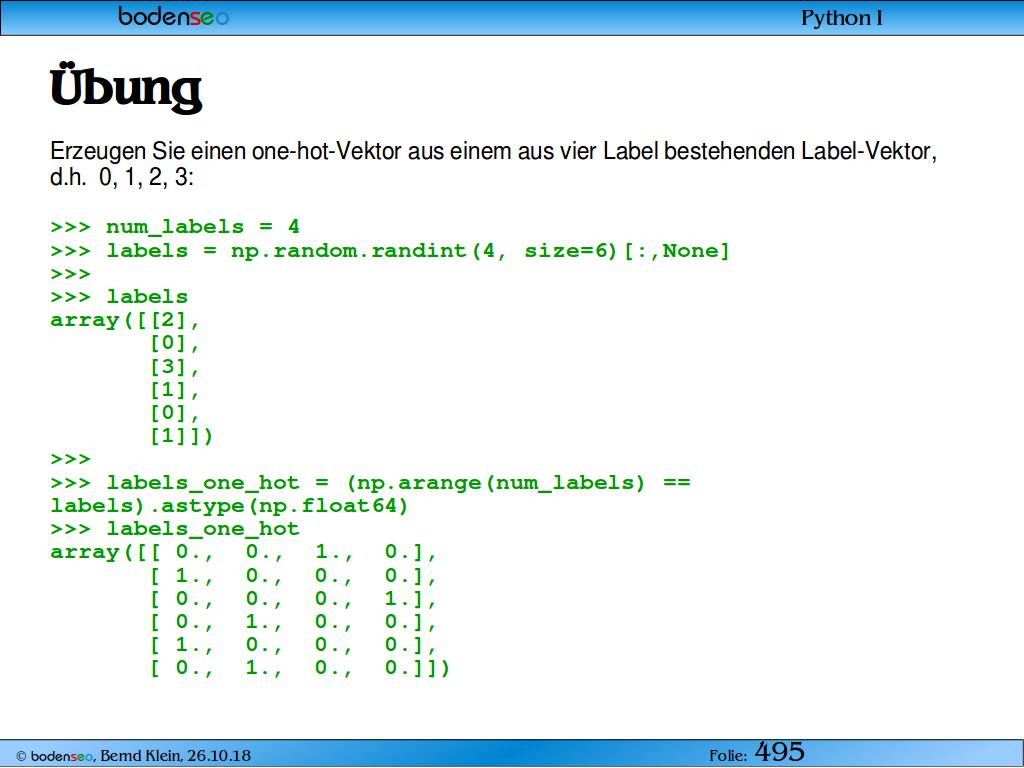The image size is (1024, 768).
Task: Click the line 'labels).astype(np.float64)'
Action: (229, 505)
